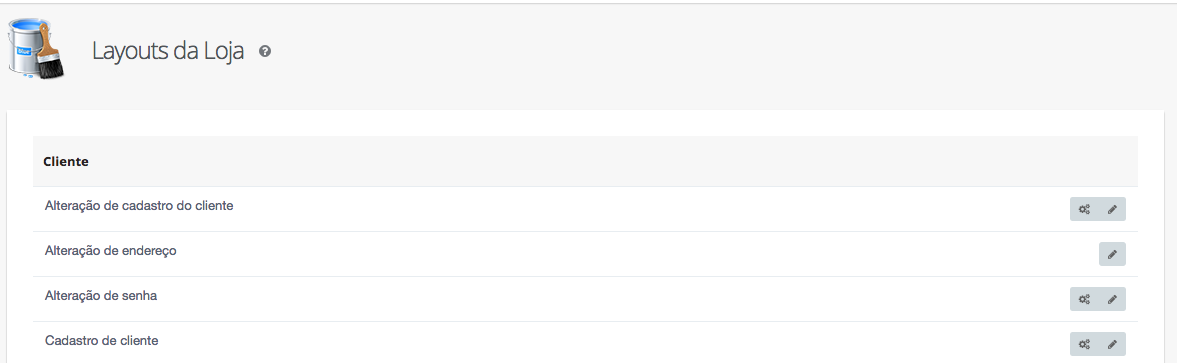Click the pencil icon for Alteração de endereço

(1112, 254)
